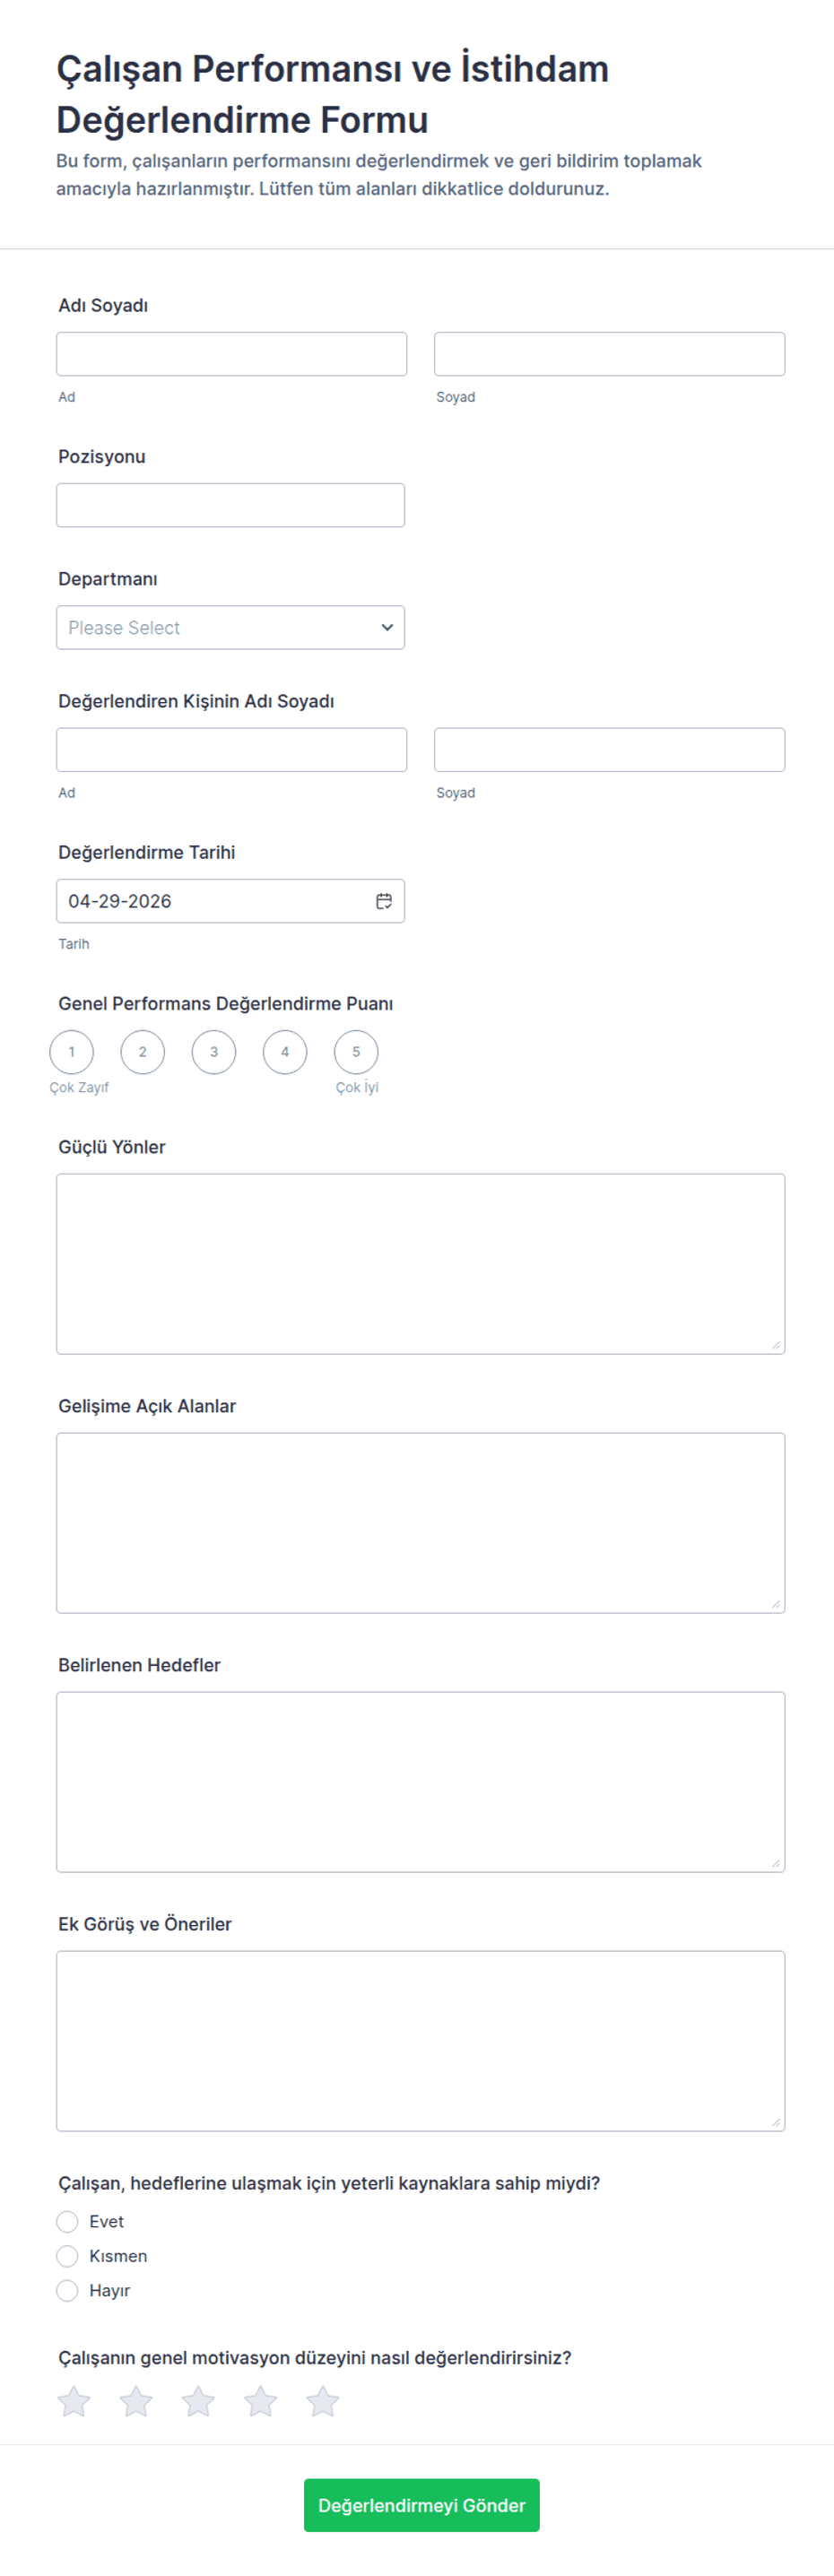This screenshot has width=834, height=2576.
Task: Focus the Ek Görüş ve Öneriler textarea
Action: (420, 2041)
